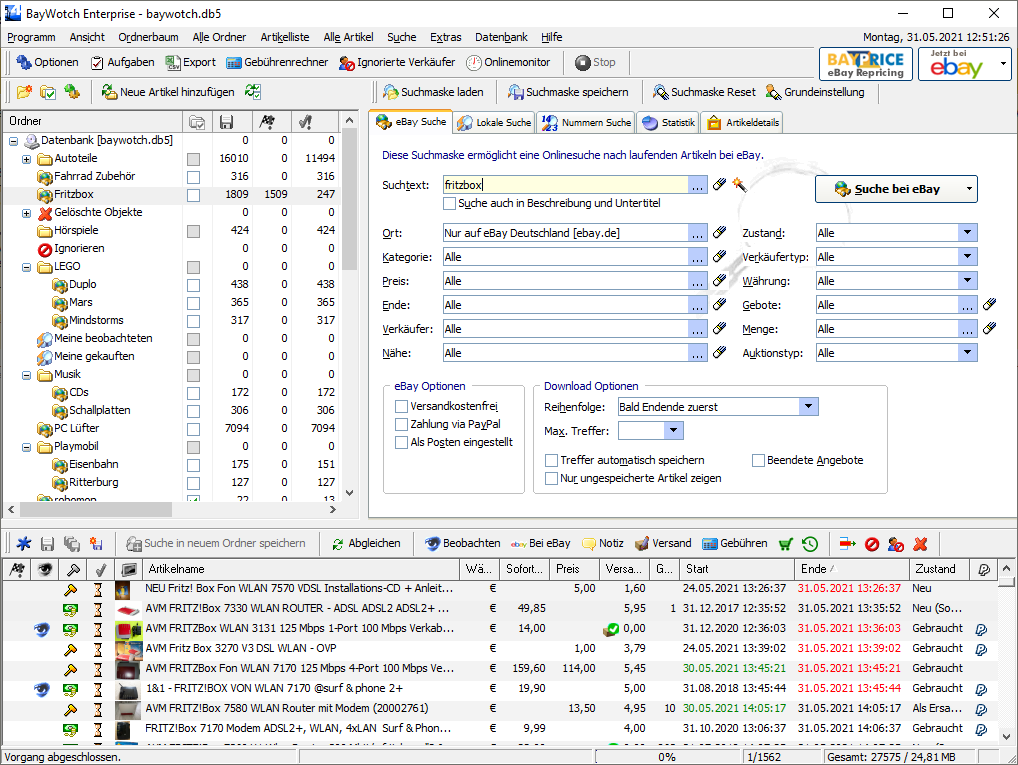Open the Zustand dropdown
The height and width of the screenshot is (765, 1018).
pos(967,232)
